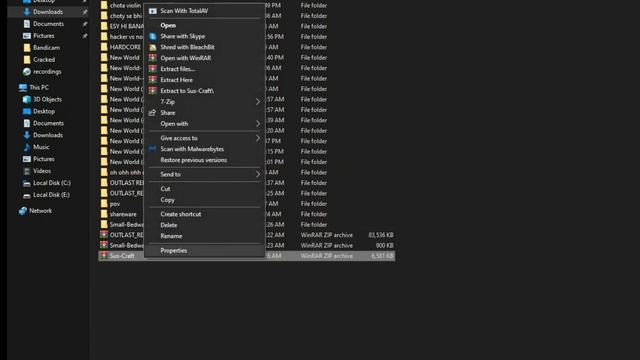Image resolution: width=640 pixels, height=360 pixels.
Task: Select Documents under This PC
Action: 48,123
